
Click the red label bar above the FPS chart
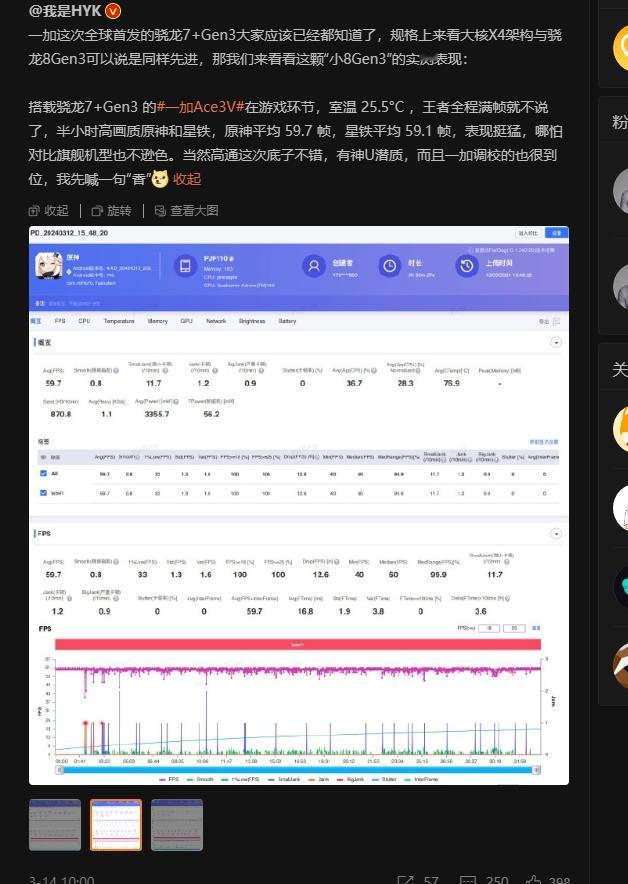[298, 644]
